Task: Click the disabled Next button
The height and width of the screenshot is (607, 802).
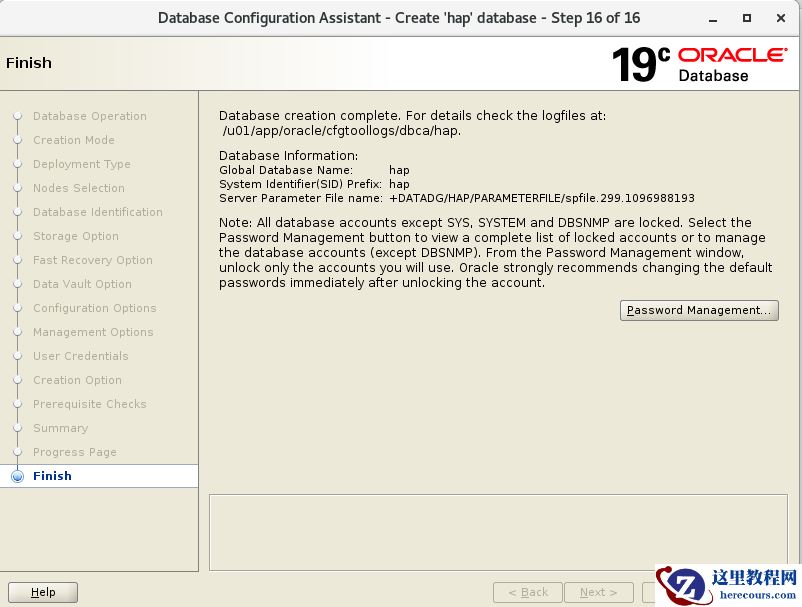Action: [x=598, y=592]
